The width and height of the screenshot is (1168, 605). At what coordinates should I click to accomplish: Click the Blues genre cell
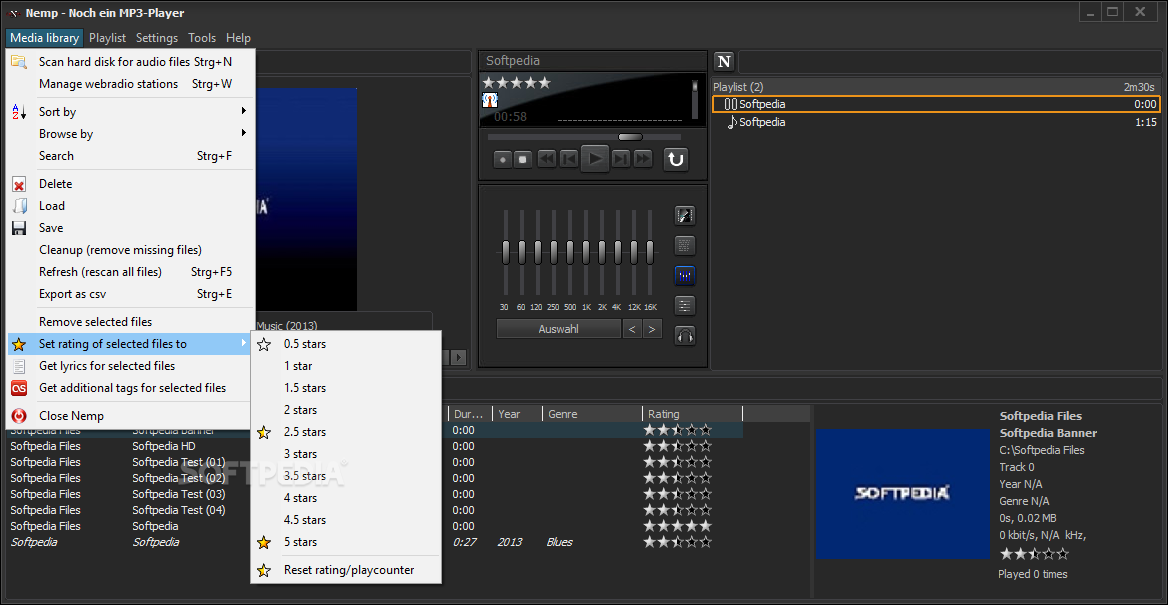click(559, 542)
